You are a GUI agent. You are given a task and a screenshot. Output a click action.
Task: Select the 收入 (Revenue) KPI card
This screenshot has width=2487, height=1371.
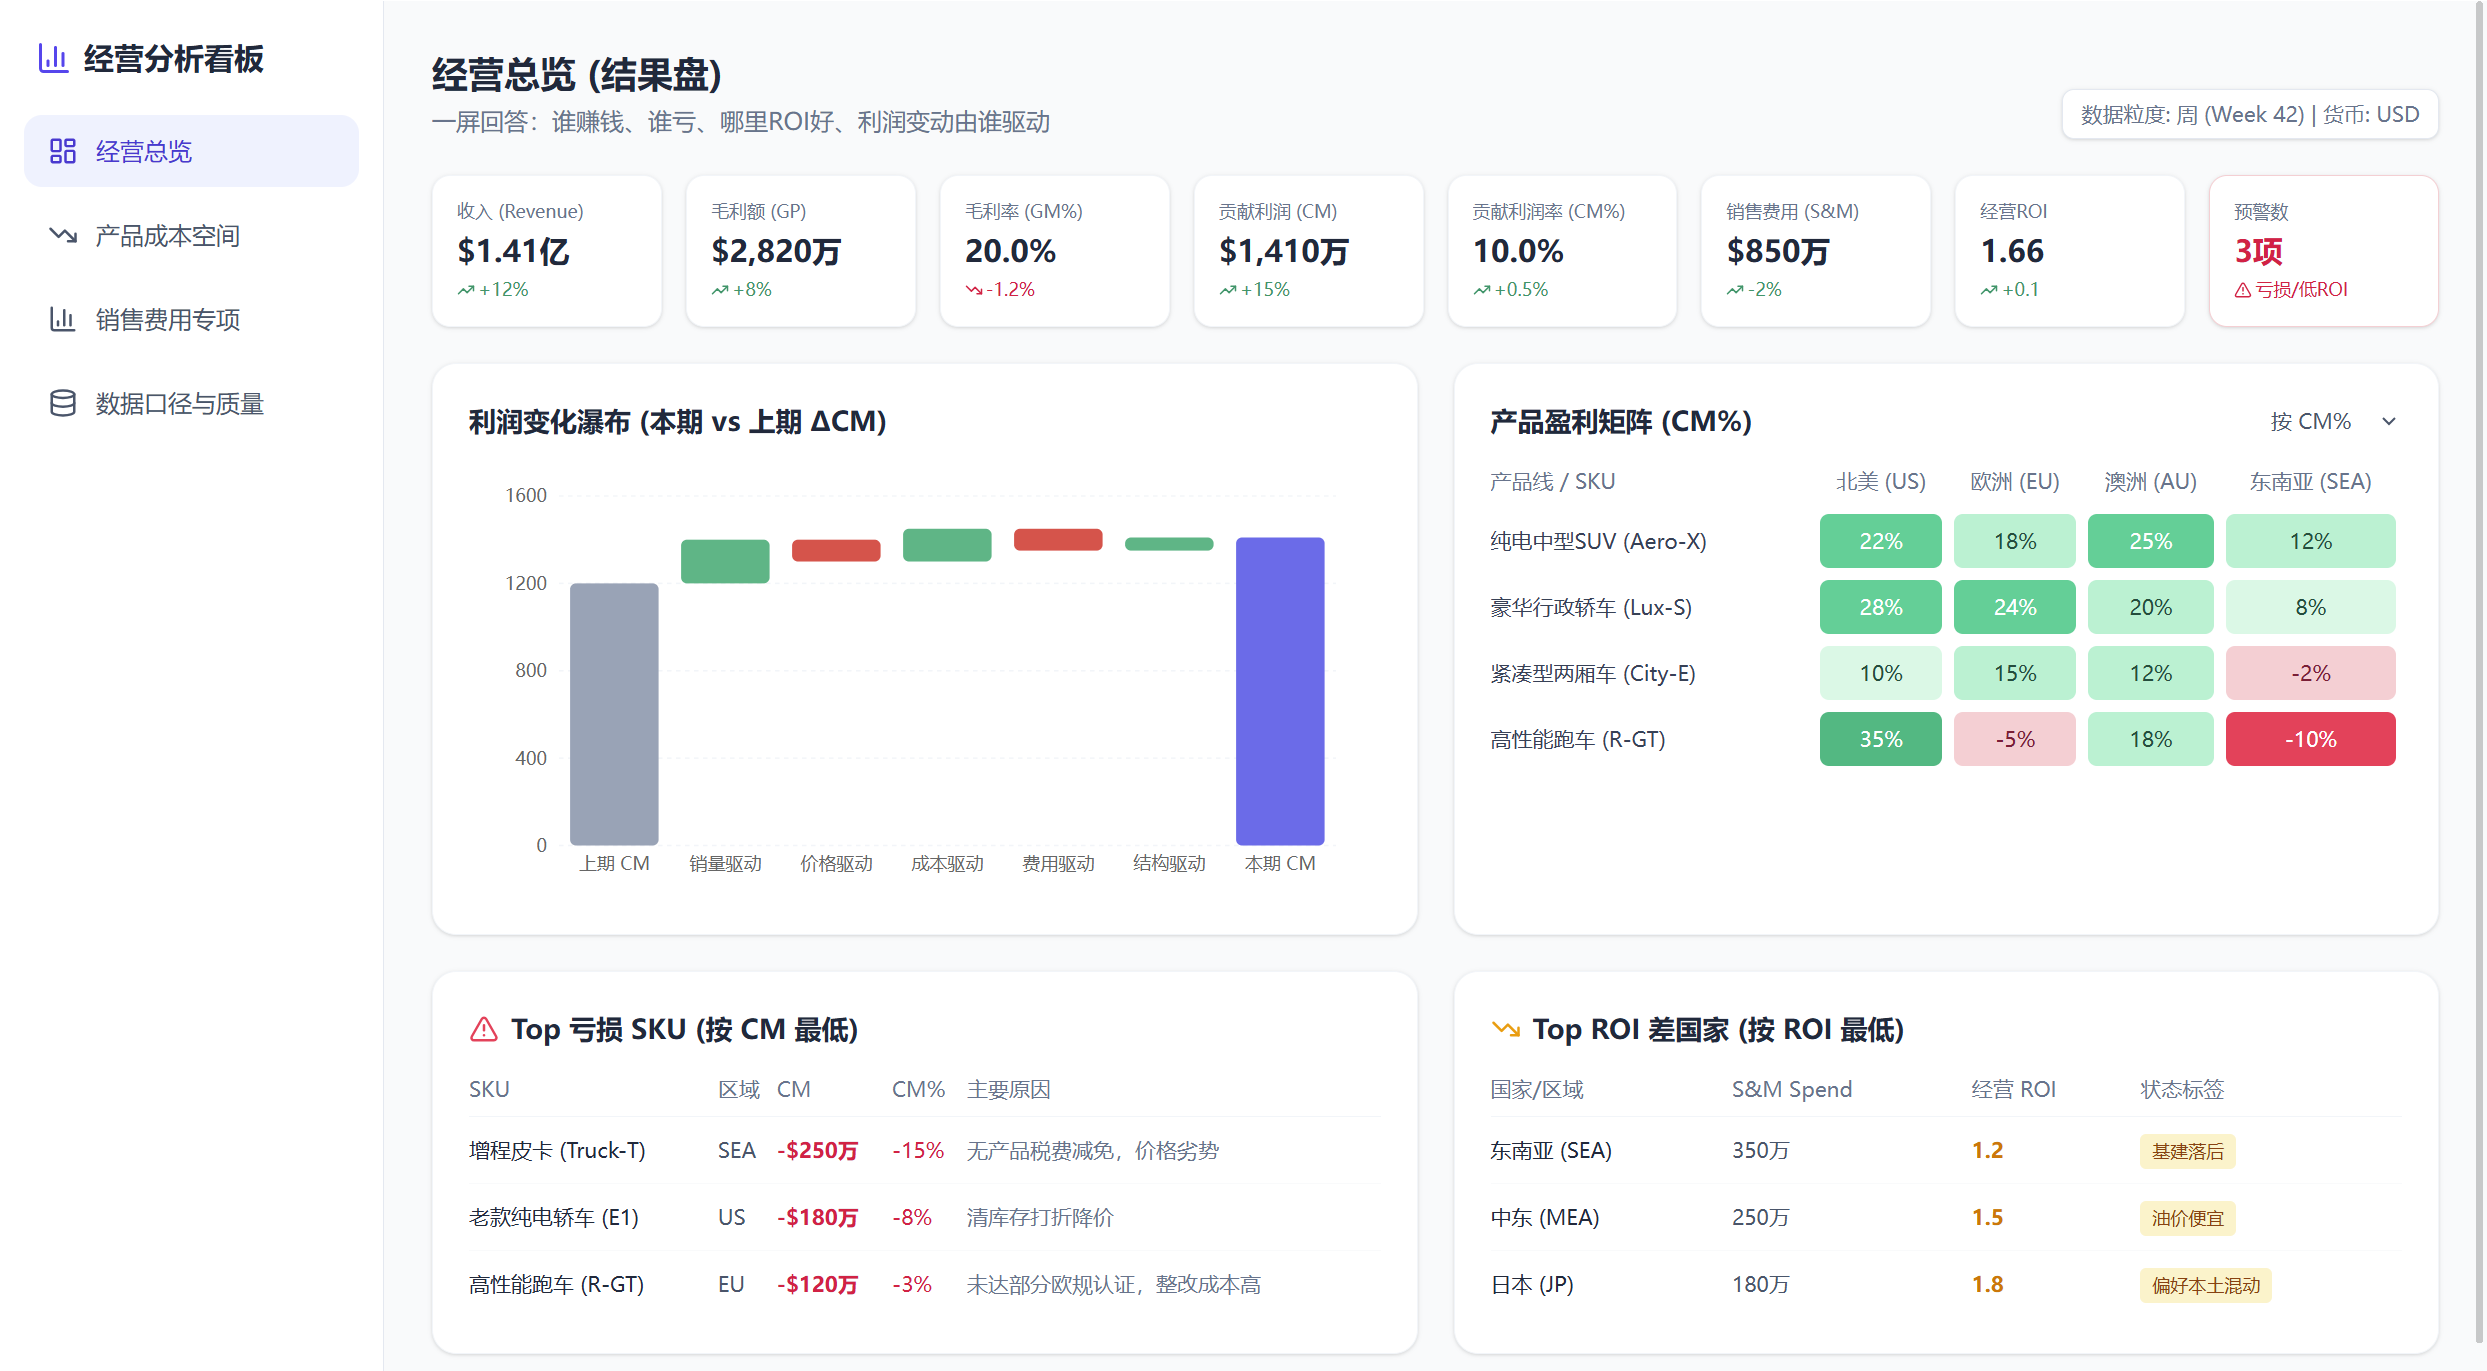(547, 251)
